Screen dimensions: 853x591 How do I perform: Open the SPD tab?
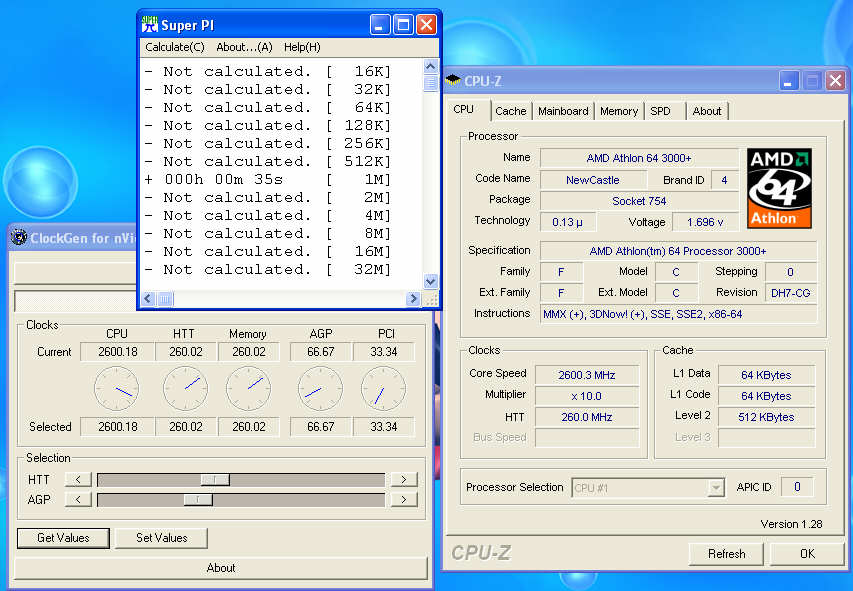[660, 111]
